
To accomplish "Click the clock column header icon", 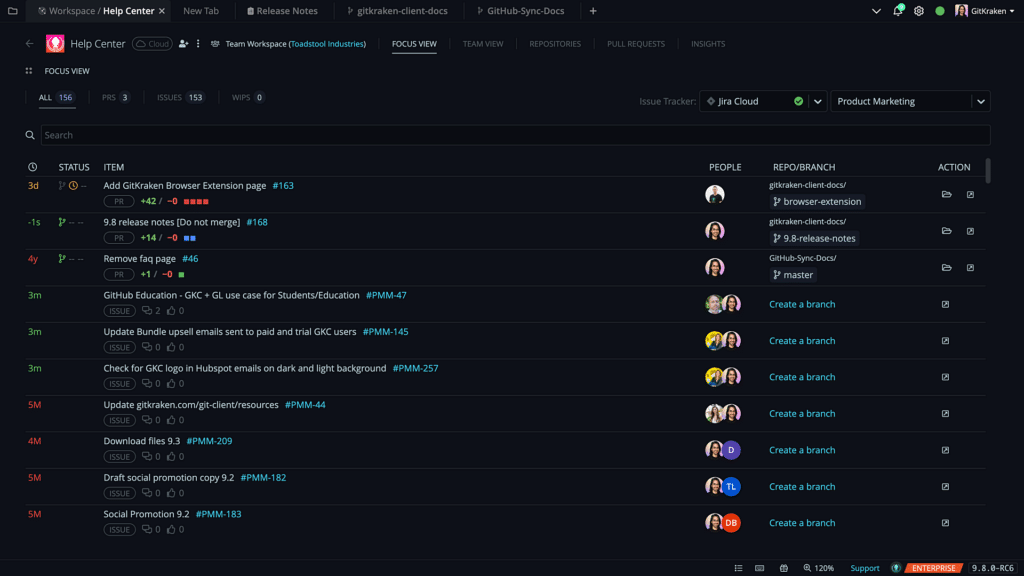I will click(x=33, y=167).
